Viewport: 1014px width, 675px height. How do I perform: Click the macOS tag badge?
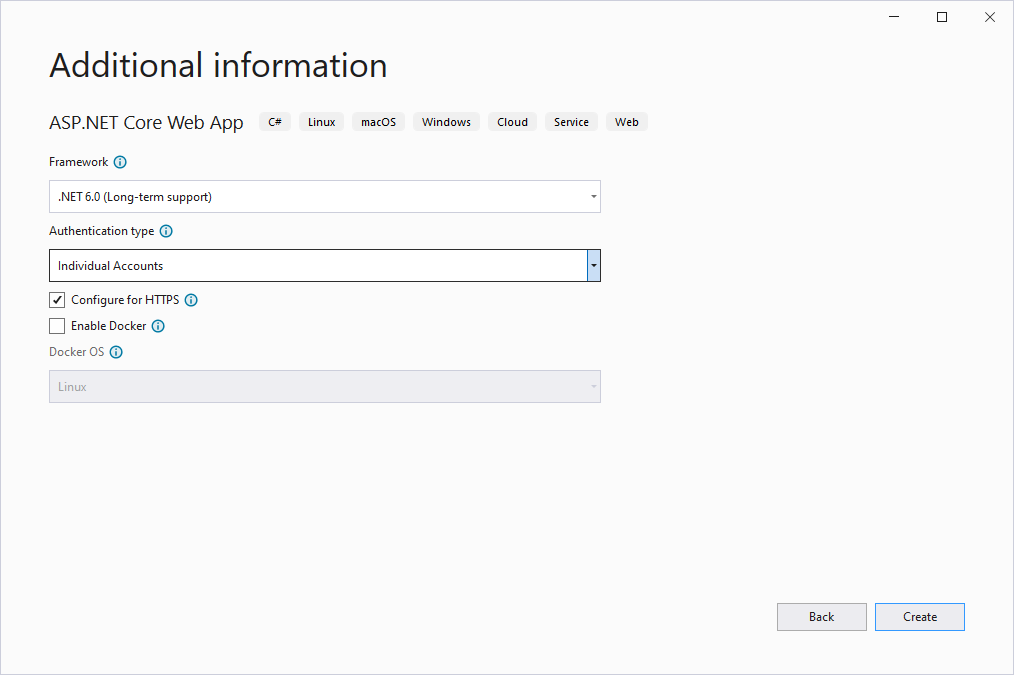pos(378,121)
